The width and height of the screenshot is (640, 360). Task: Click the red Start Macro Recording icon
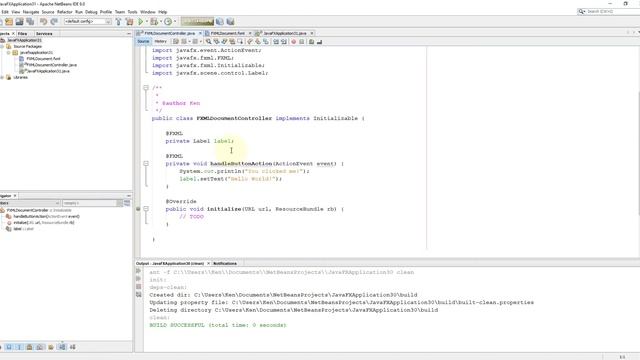293,42
